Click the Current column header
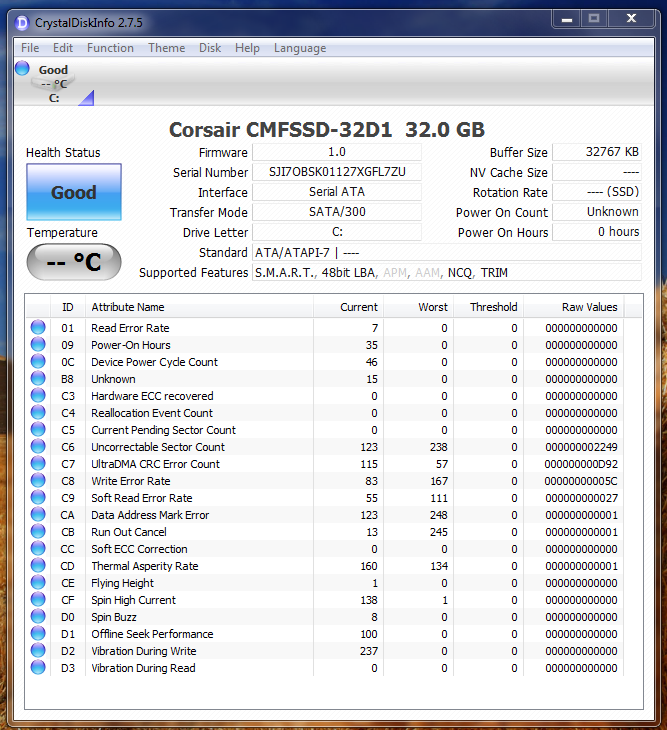 [x=349, y=307]
